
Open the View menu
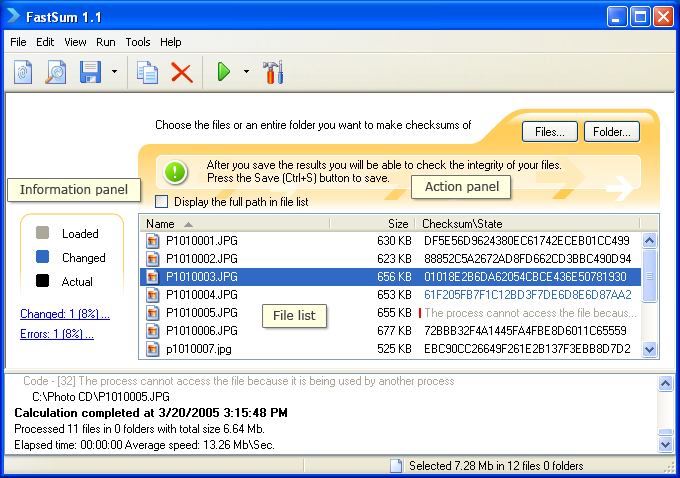(x=75, y=42)
